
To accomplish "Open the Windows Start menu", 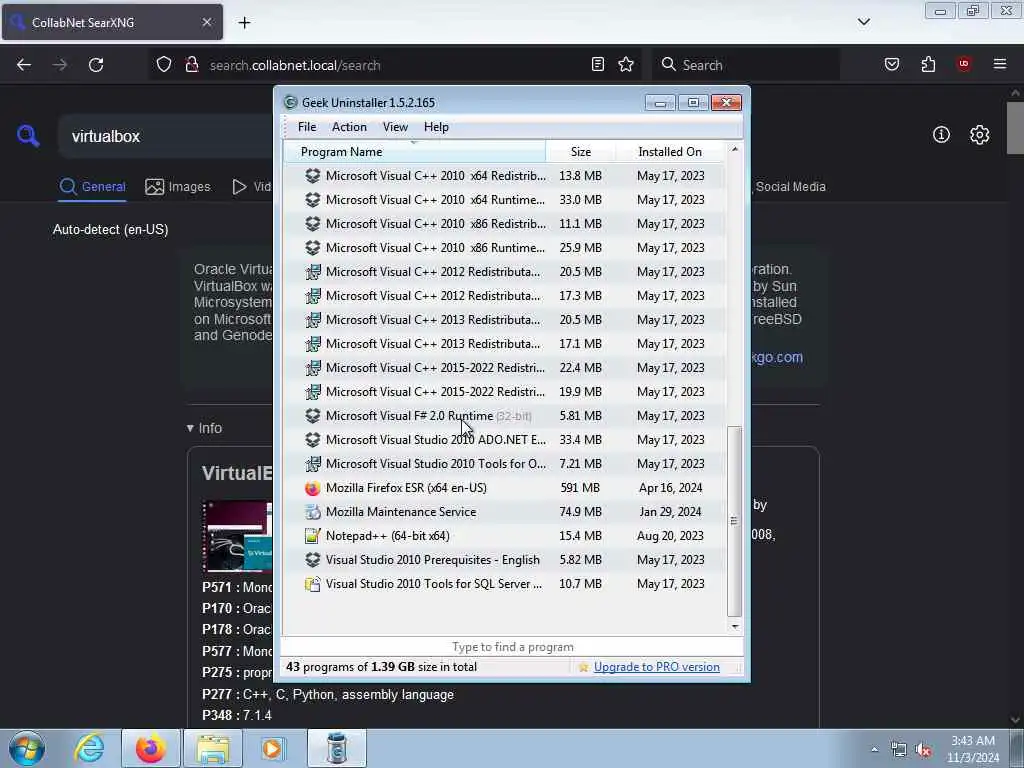I will pos(27,748).
